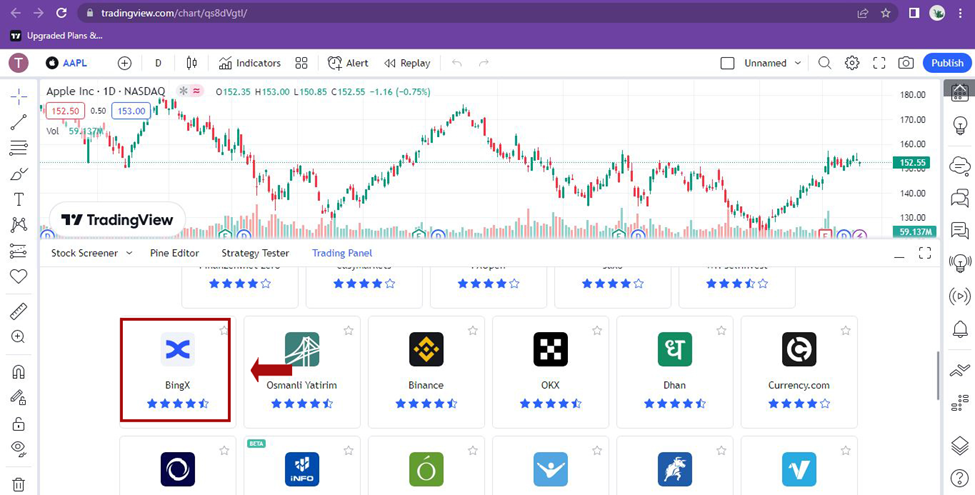Switch to the Pine Editor tab
The height and width of the screenshot is (495, 975).
(174, 253)
